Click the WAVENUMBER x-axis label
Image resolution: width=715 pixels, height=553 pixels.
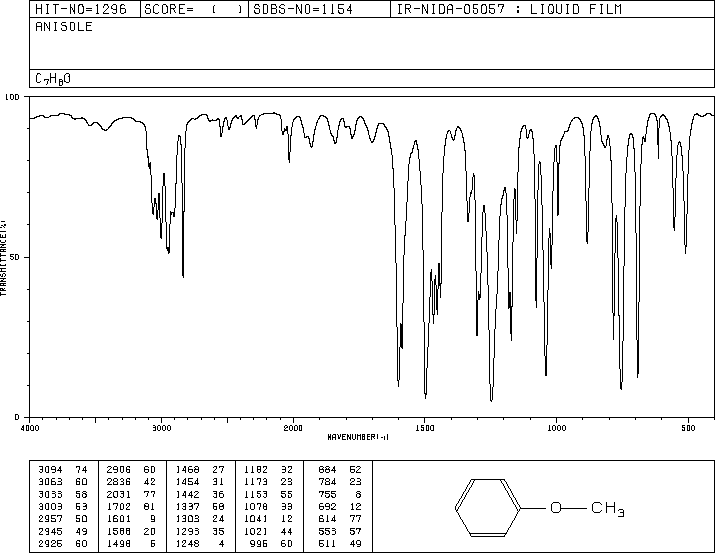coord(358,437)
